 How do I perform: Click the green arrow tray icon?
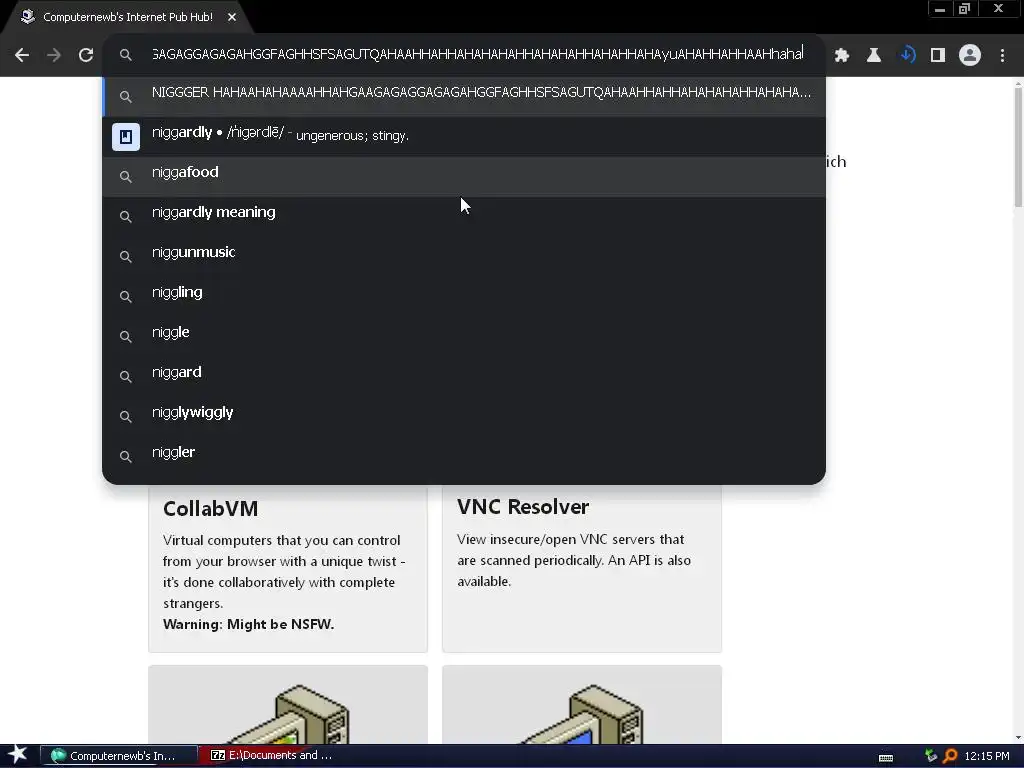[x=931, y=756]
